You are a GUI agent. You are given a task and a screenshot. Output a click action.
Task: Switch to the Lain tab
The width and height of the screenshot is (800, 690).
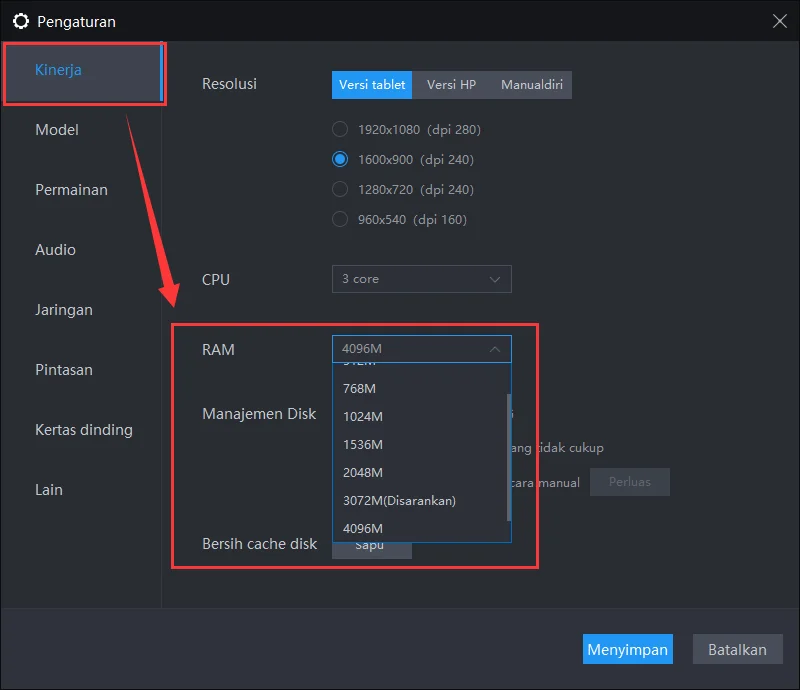49,489
